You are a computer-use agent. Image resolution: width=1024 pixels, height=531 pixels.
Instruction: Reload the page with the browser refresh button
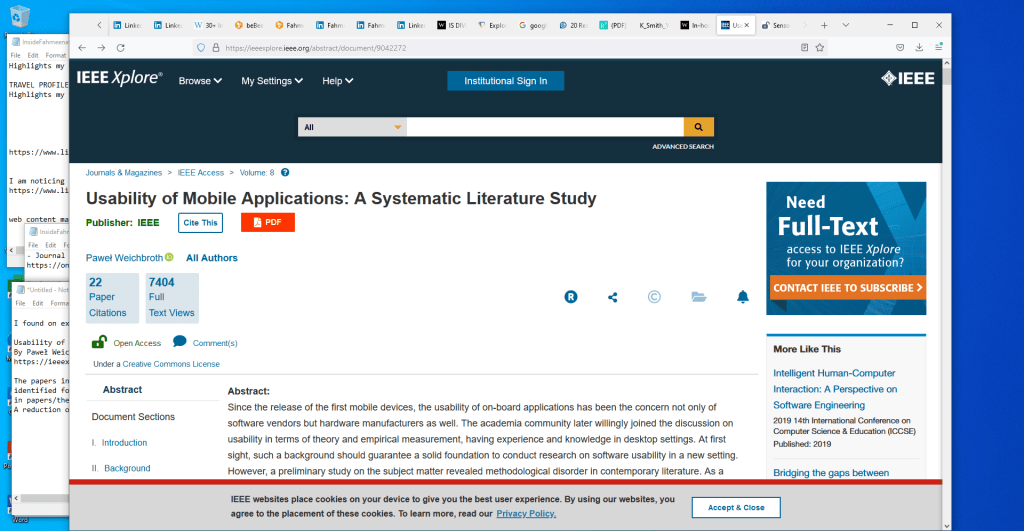tap(121, 47)
